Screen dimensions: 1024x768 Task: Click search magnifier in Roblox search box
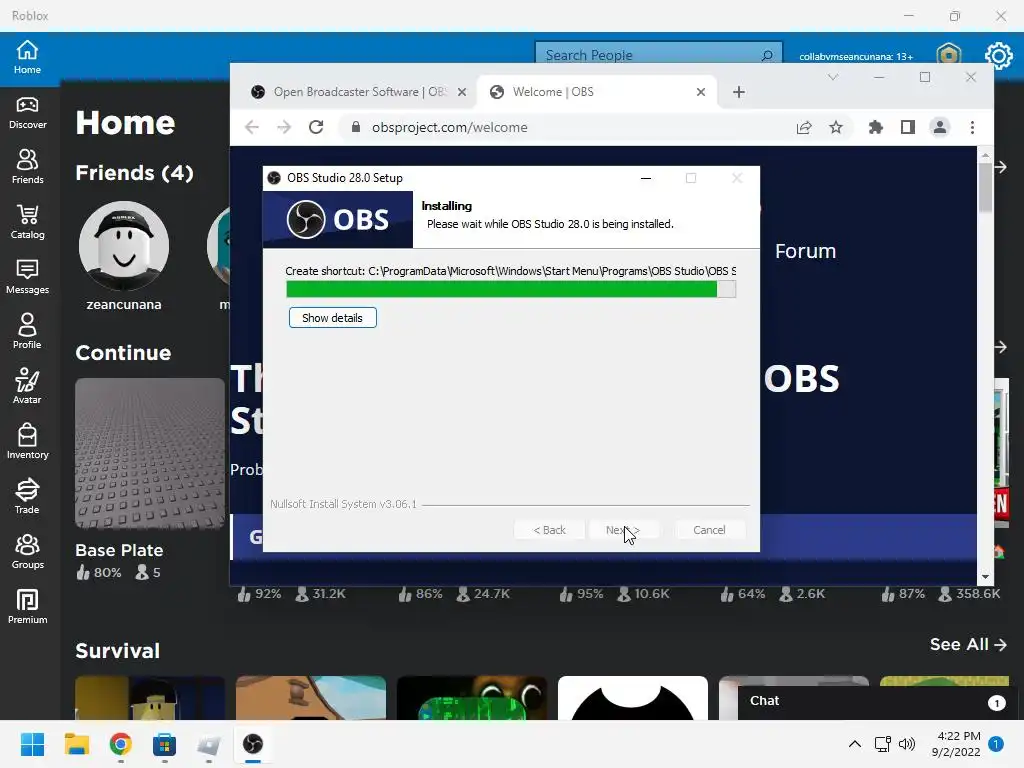click(767, 56)
